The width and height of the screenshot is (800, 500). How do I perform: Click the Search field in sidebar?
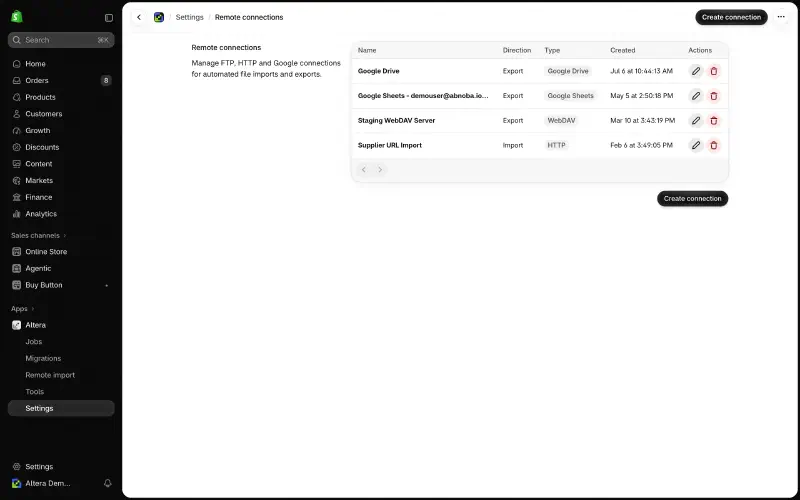(61, 40)
